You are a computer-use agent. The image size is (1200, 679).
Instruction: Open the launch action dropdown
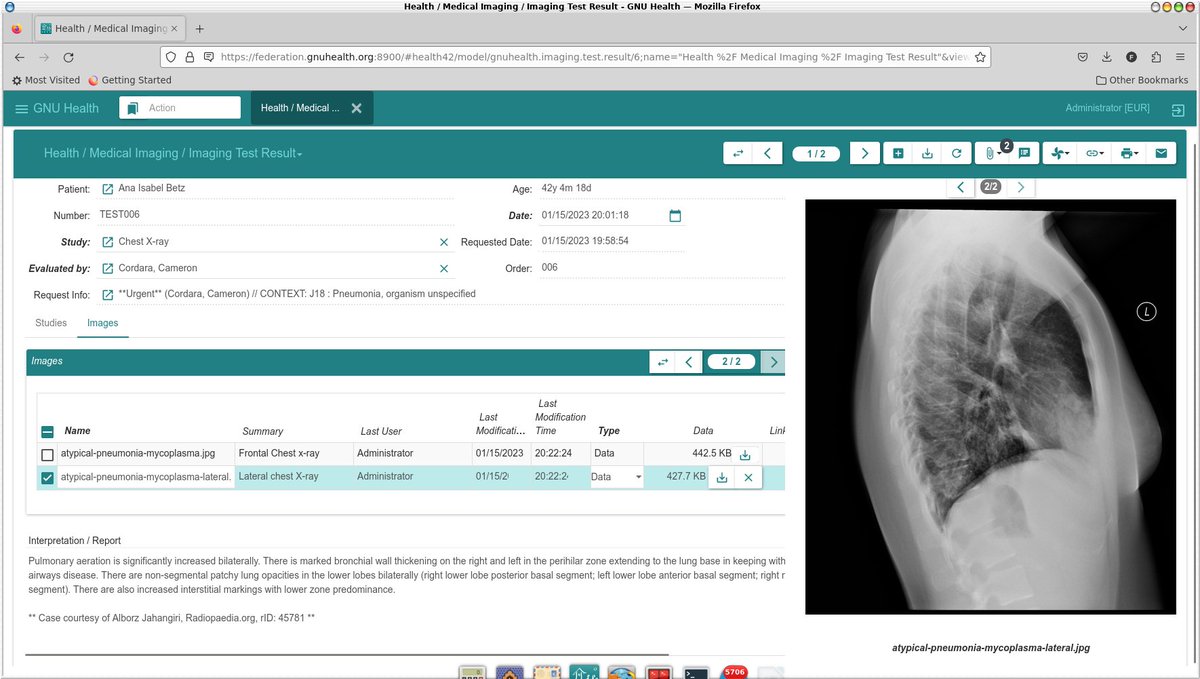1059,153
